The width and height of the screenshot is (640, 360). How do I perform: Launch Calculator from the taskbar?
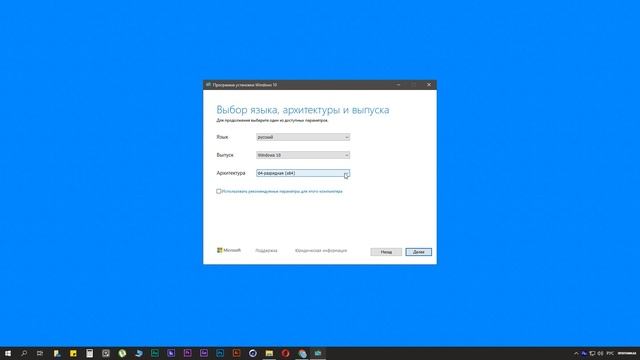89,353
